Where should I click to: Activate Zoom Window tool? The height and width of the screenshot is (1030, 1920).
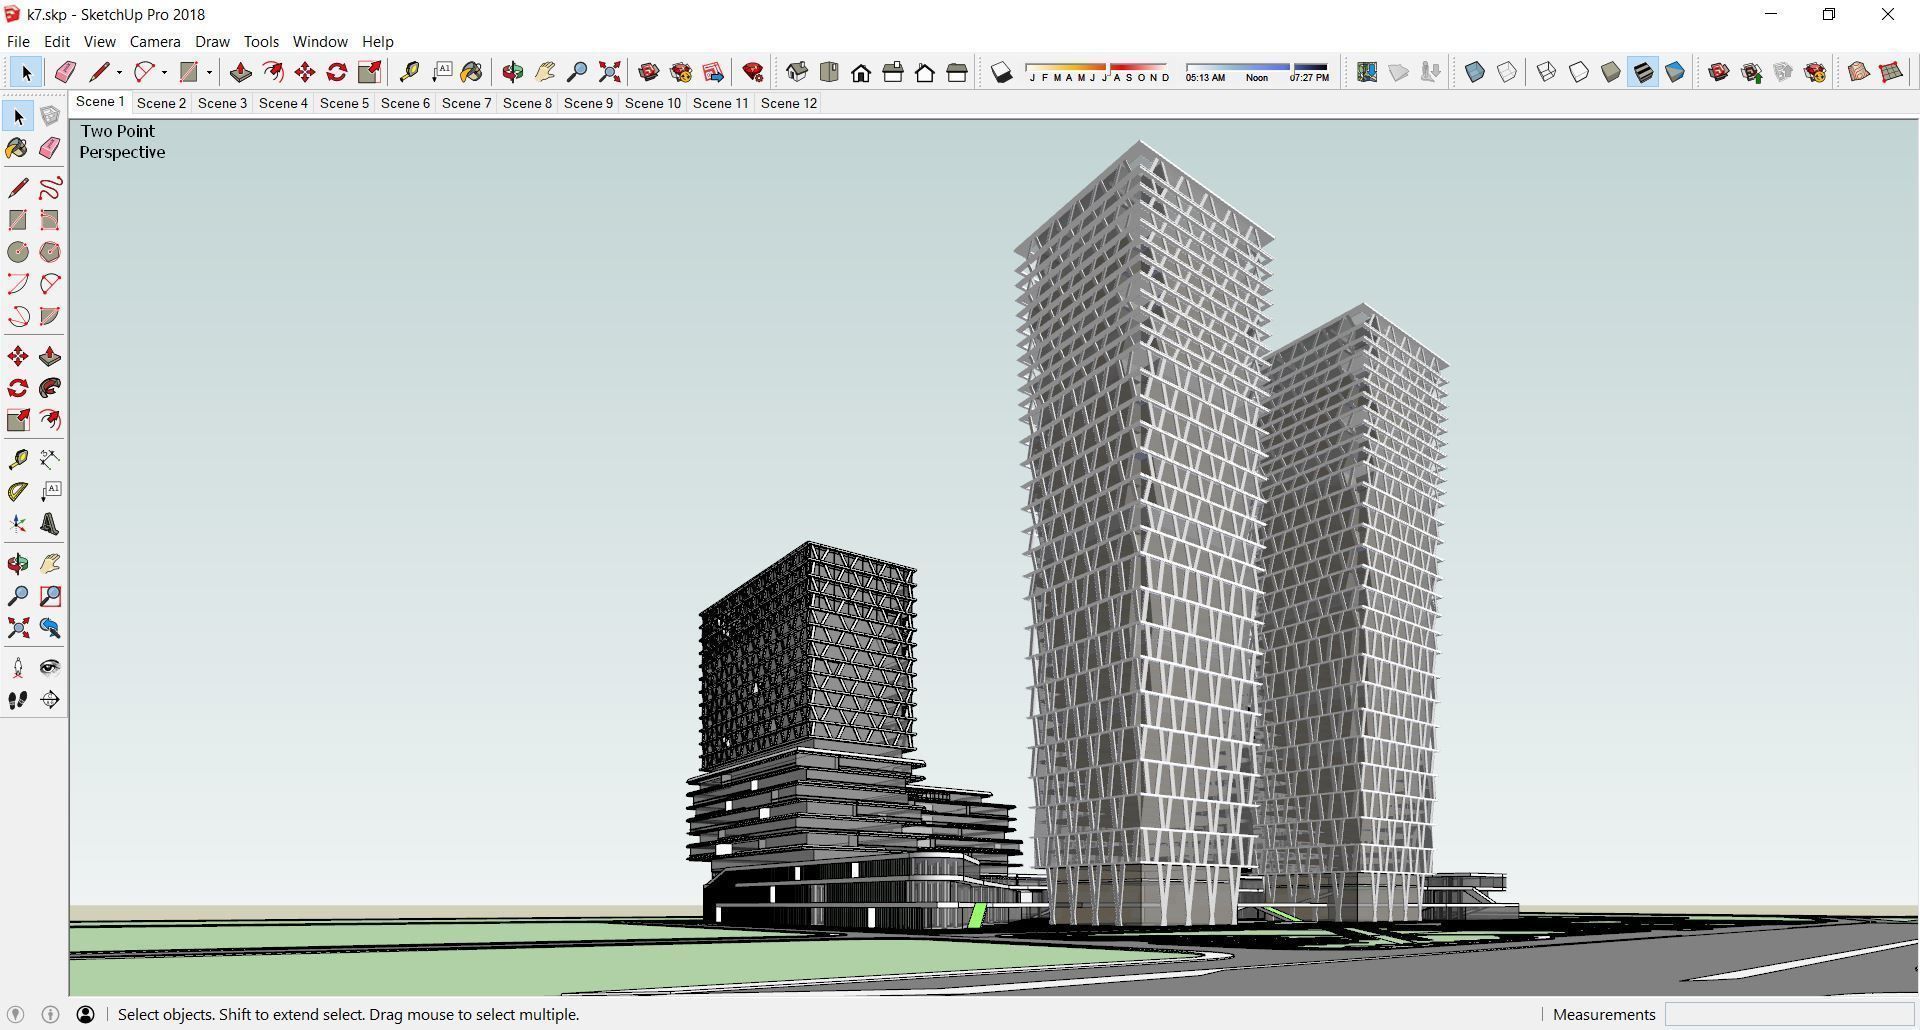[x=50, y=596]
